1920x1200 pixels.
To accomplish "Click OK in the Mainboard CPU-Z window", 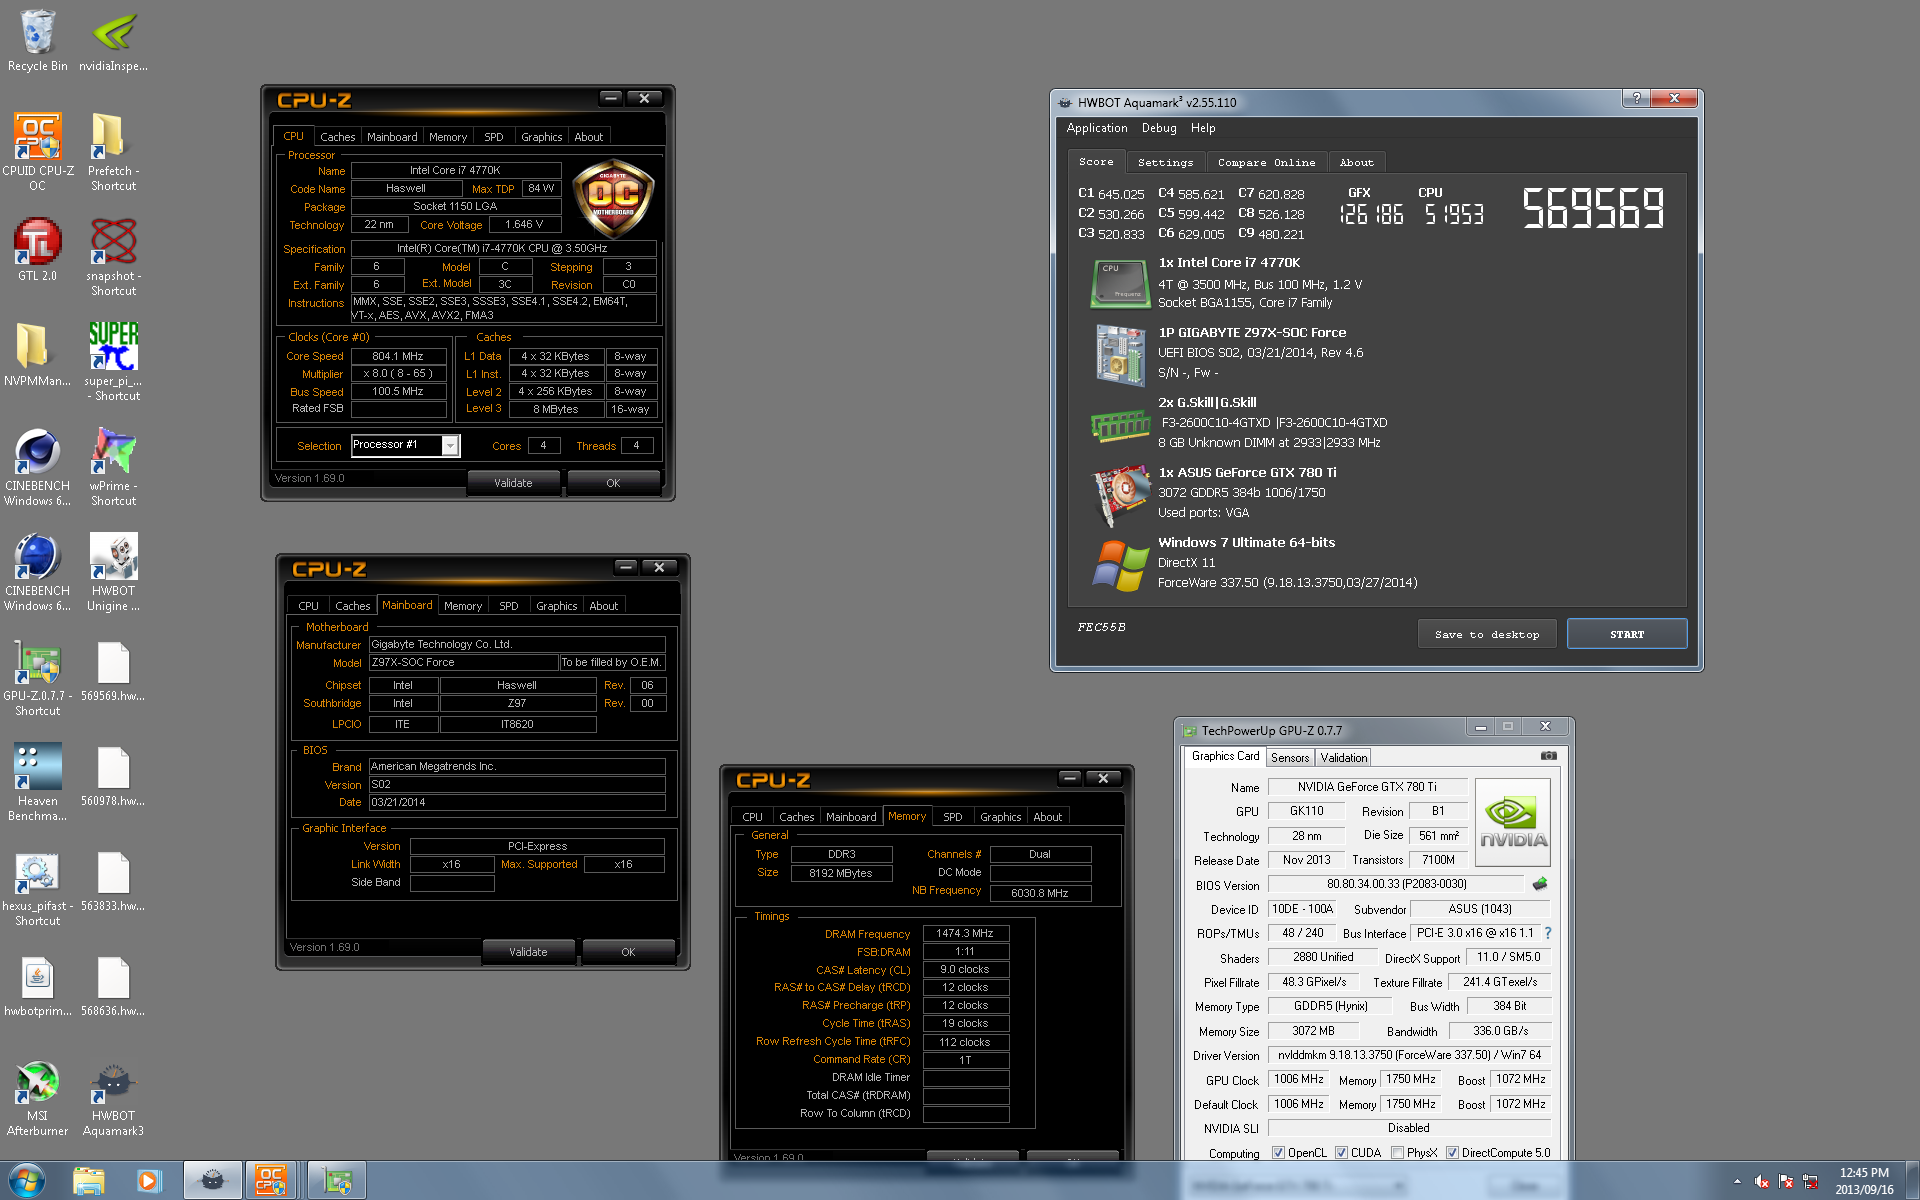I will 628,952.
